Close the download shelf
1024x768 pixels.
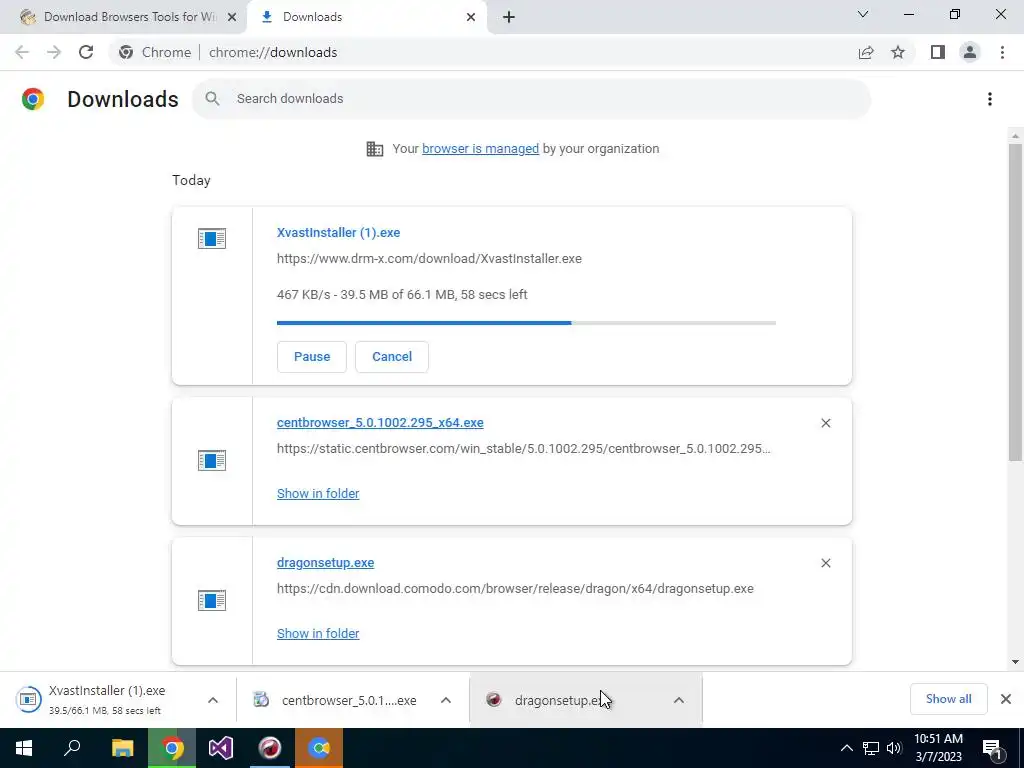point(1006,699)
